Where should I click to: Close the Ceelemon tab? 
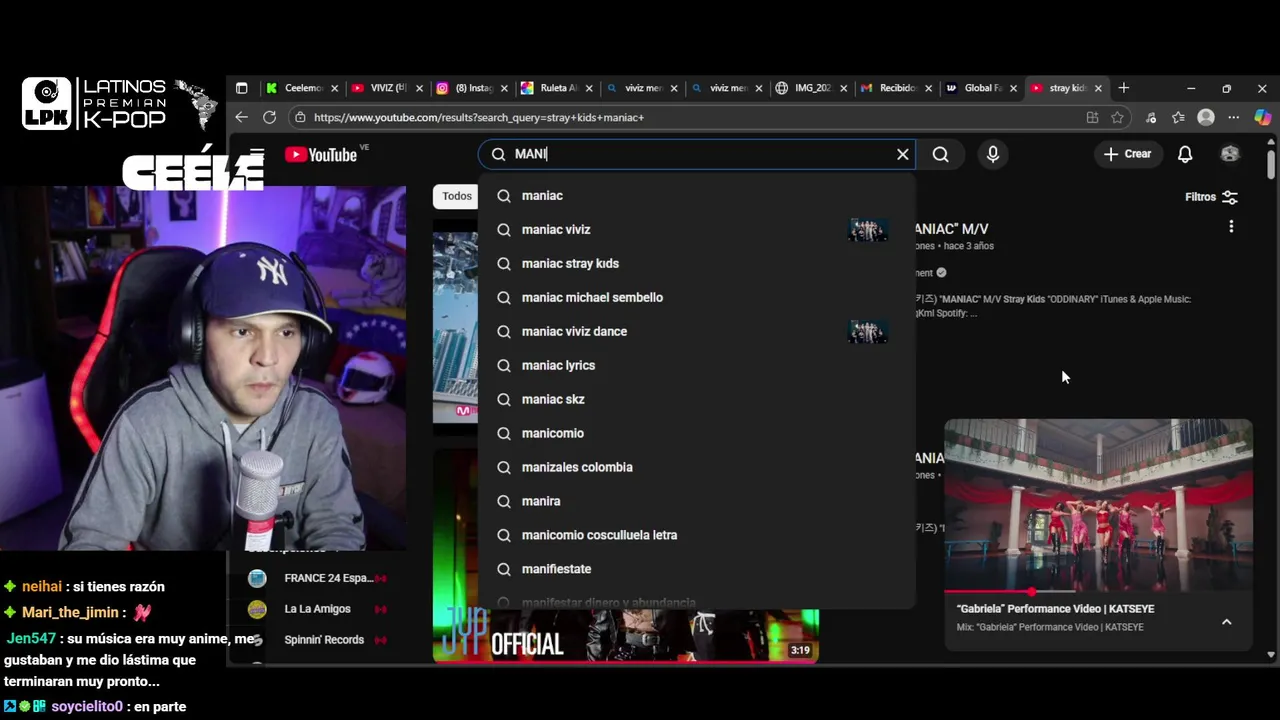click(x=334, y=88)
